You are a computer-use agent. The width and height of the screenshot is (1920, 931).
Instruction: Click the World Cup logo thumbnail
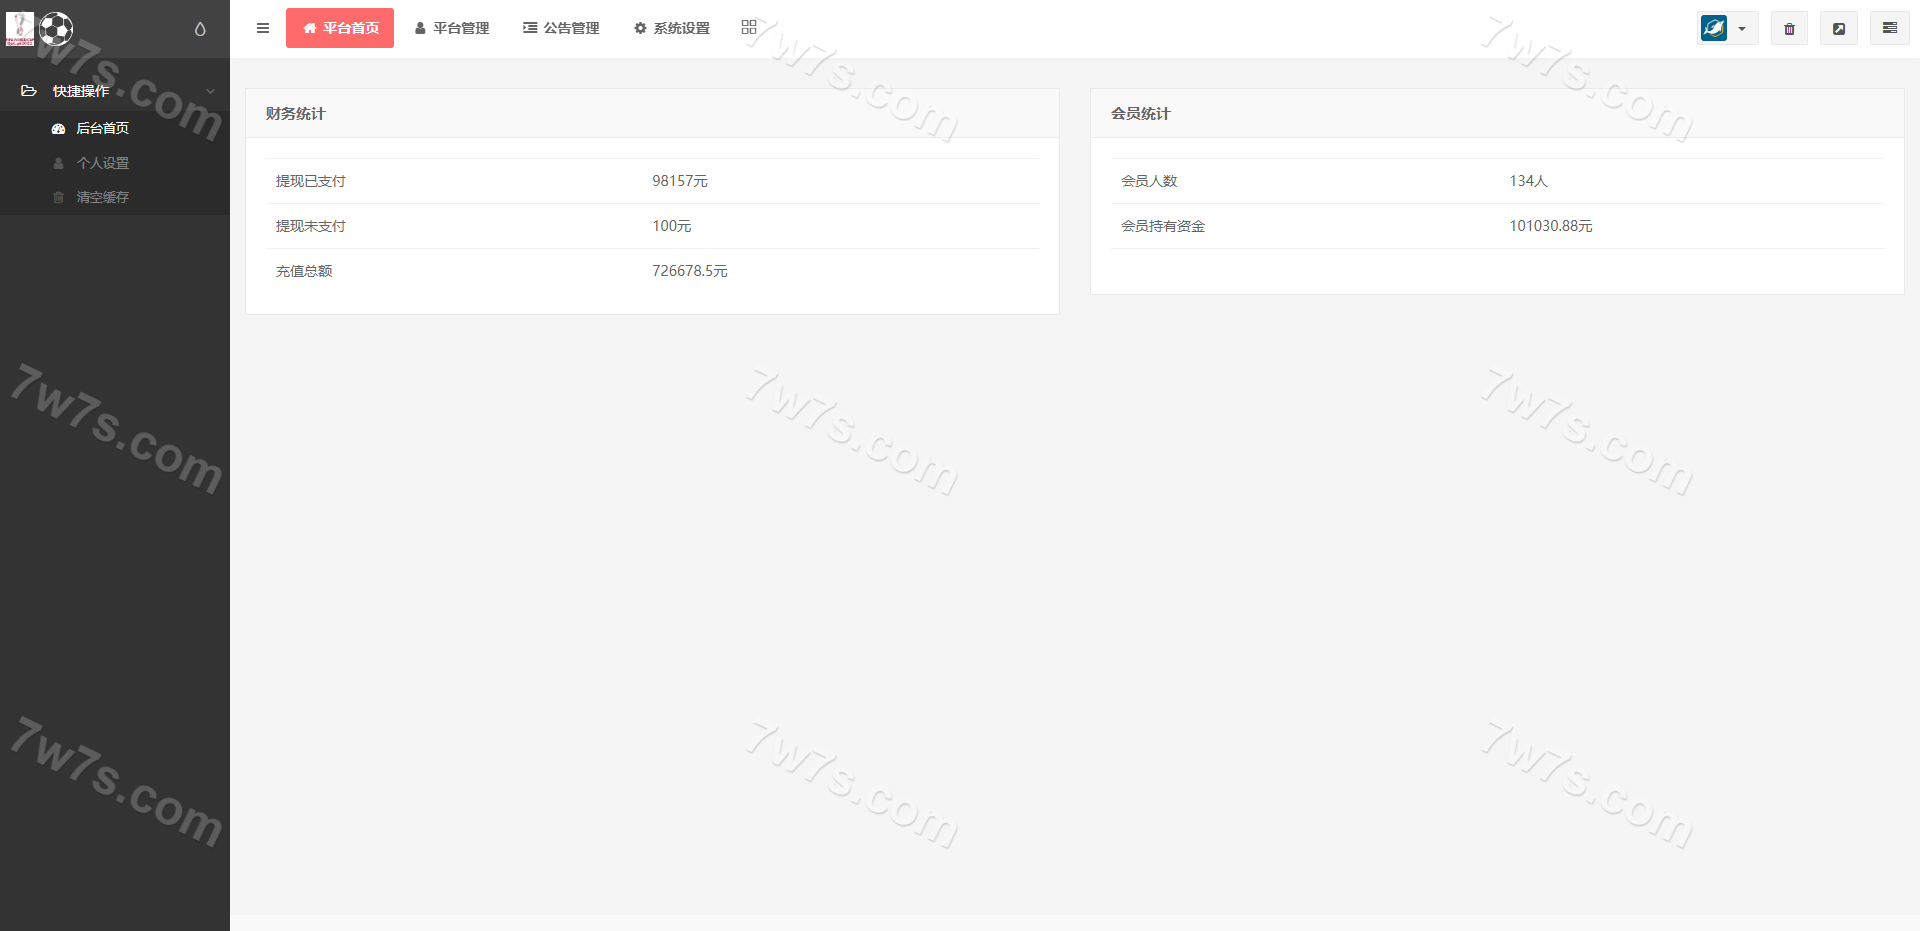[20, 29]
